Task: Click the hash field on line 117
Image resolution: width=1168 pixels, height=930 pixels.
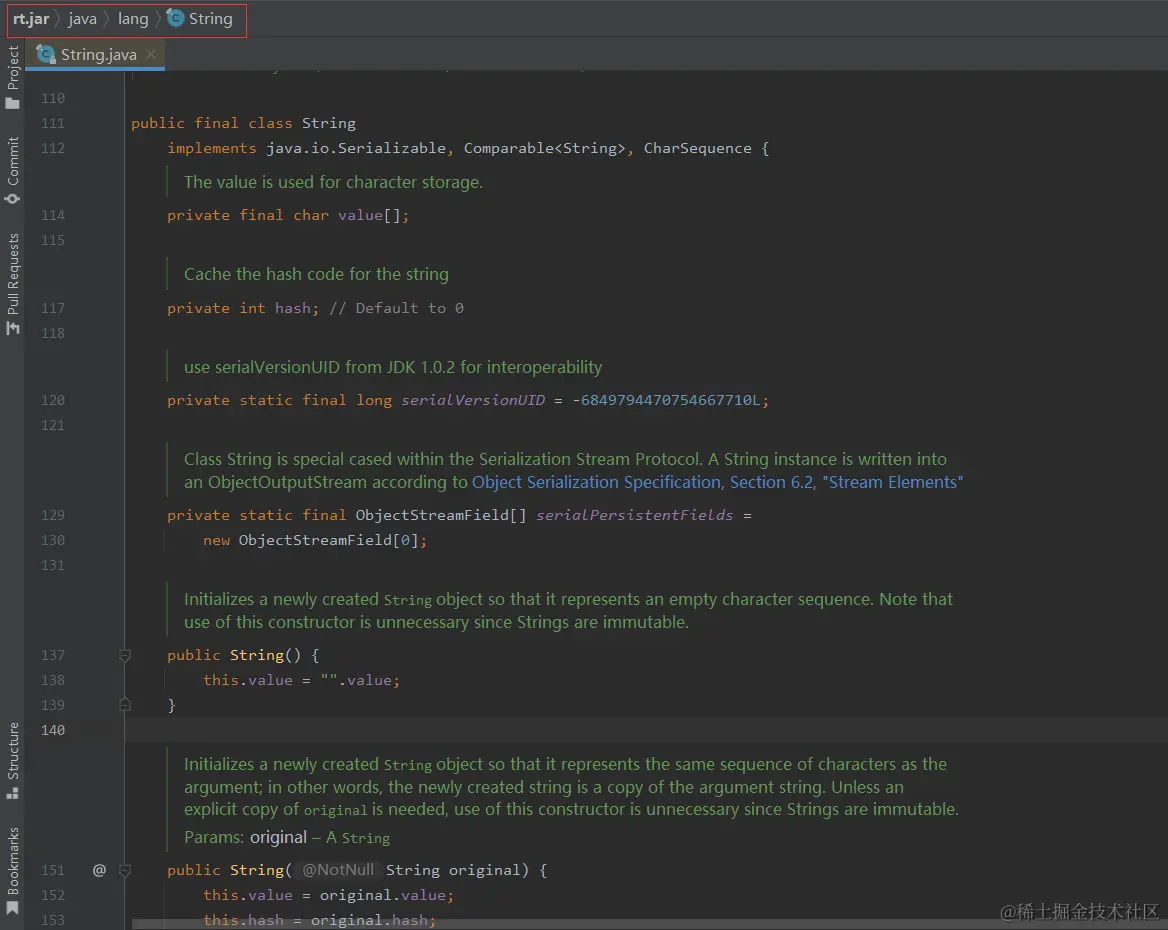Action: pyautogui.click(x=292, y=308)
